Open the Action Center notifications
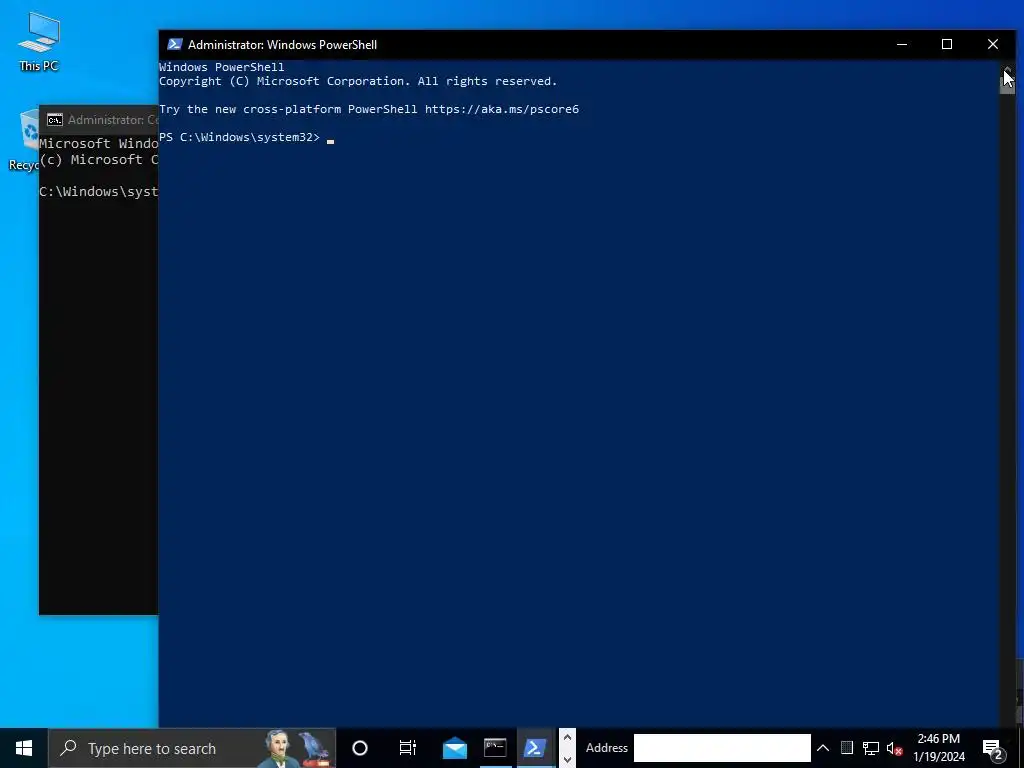This screenshot has width=1024, height=768. [993, 748]
